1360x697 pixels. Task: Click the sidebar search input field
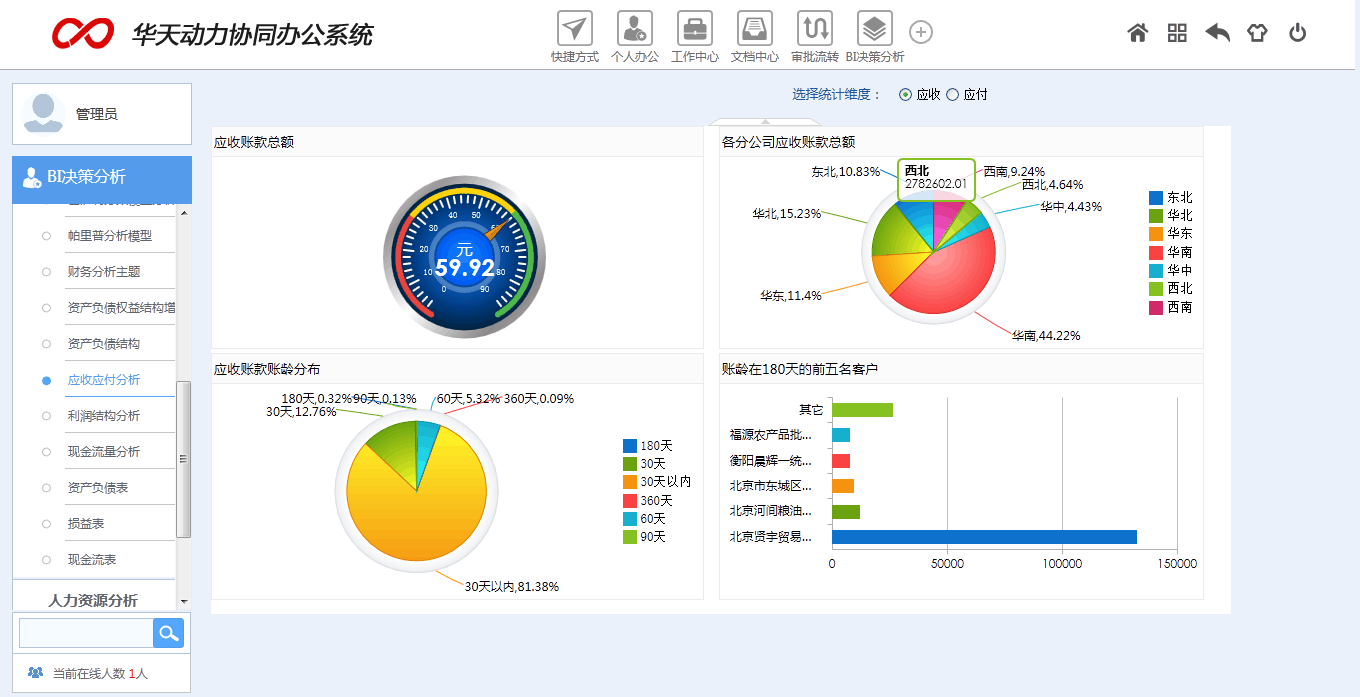click(x=86, y=633)
